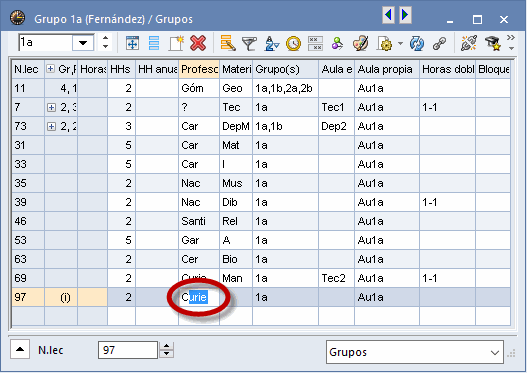This screenshot has height=373, width=527.
Task: Select the Dep2 room cell
Action: pyautogui.click(x=337, y=126)
